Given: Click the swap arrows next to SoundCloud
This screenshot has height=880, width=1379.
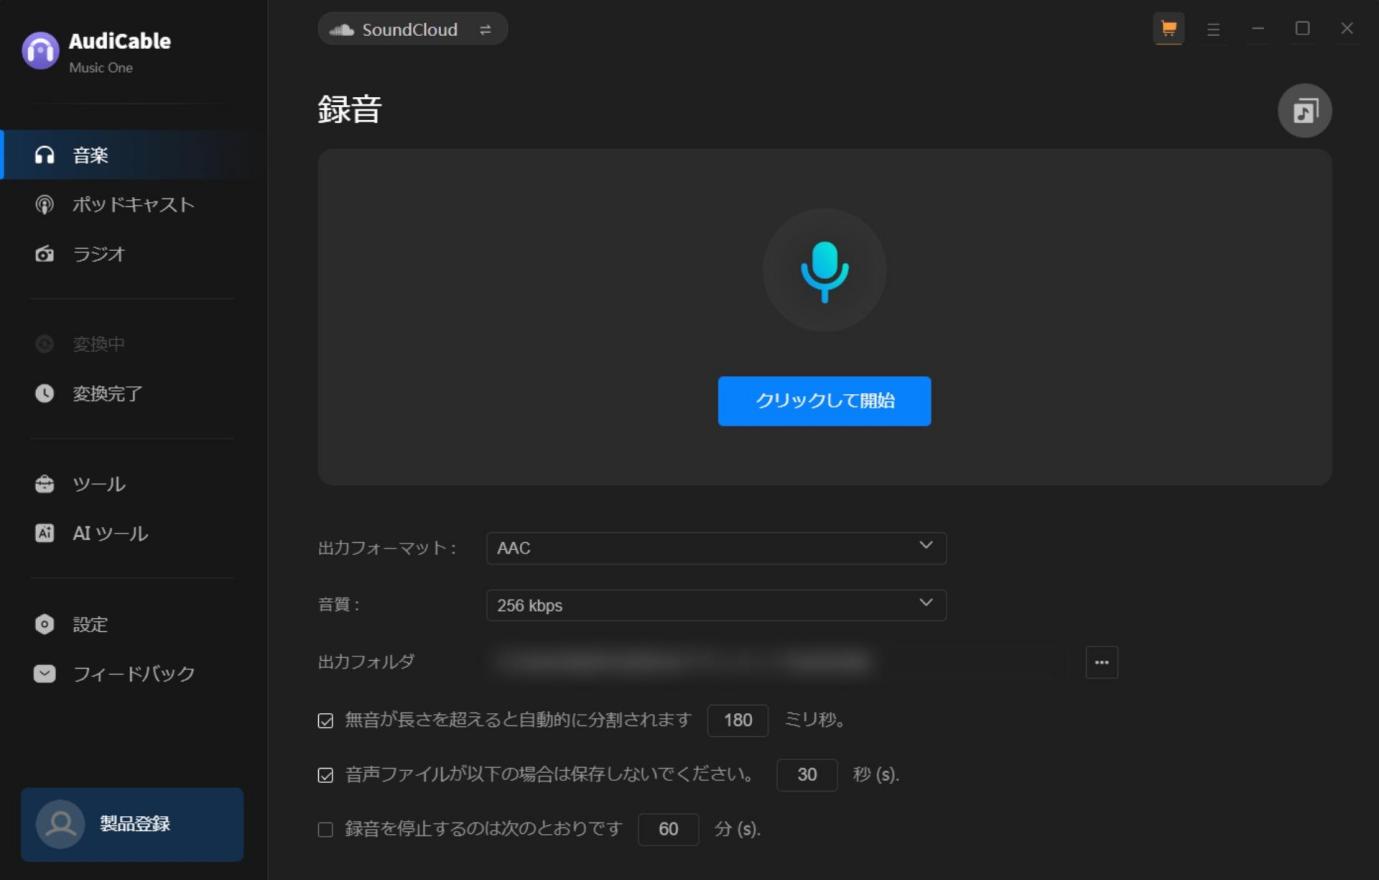Looking at the screenshot, I should (485, 30).
